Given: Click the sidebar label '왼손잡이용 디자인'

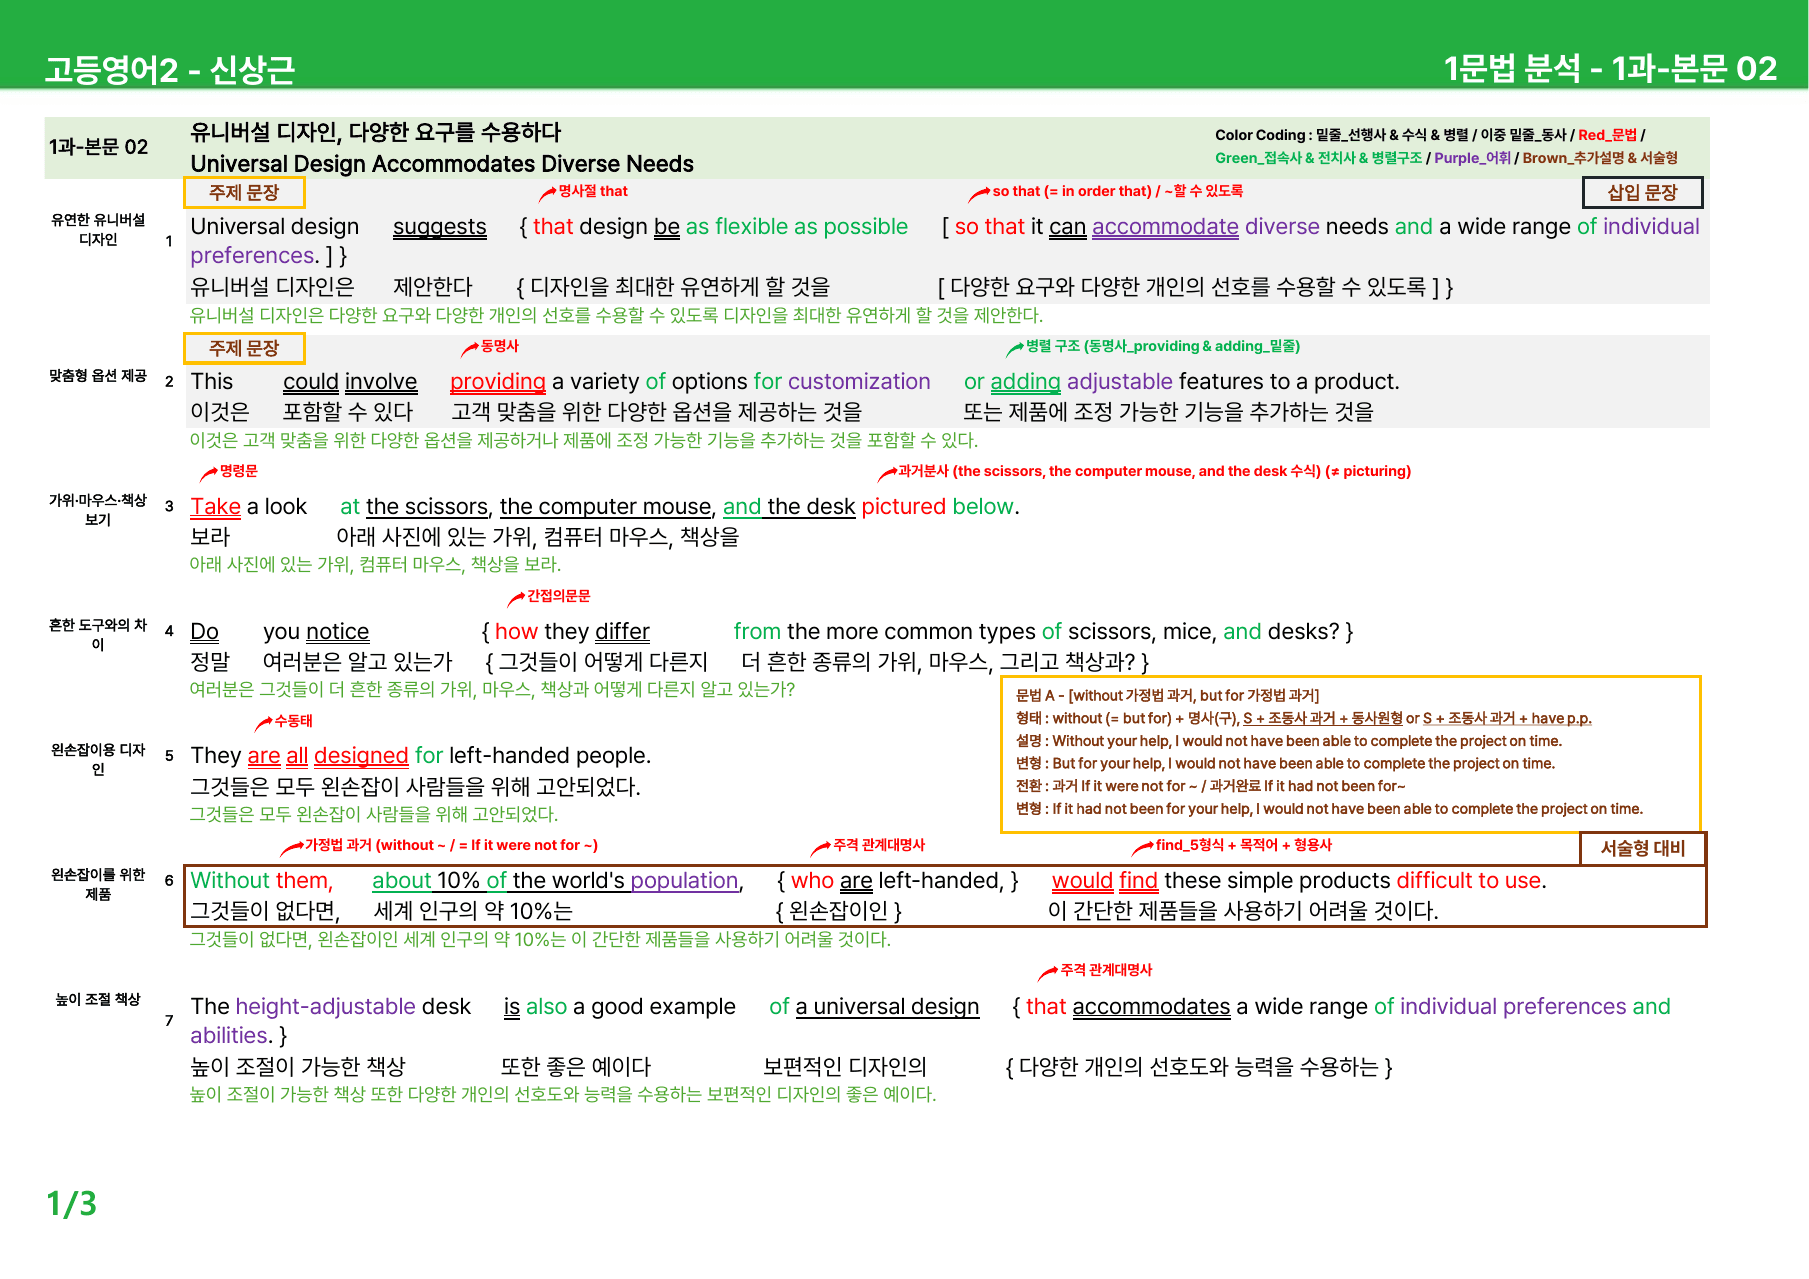Looking at the screenshot, I should click(98, 760).
